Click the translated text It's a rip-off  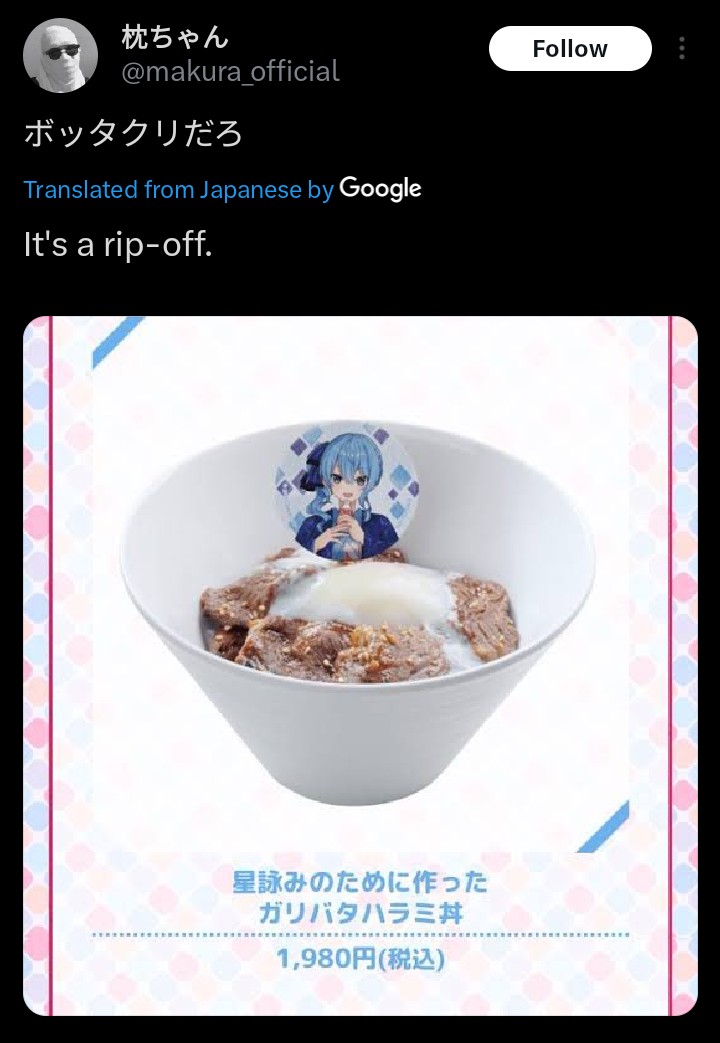pyautogui.click(x=118, y=243)
